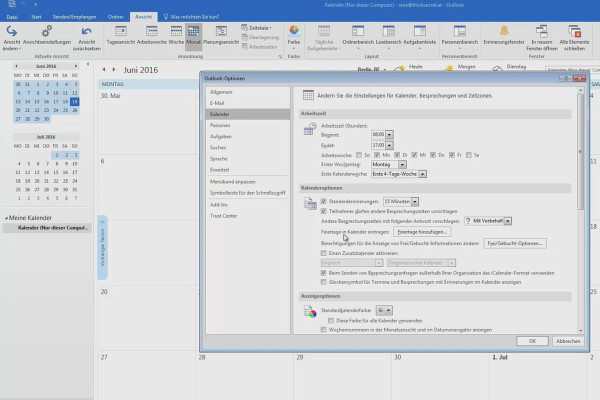Screen dimensions: 600x400
Task: Click Vorherige Termine side tab
Action: click(x=102, y=247)
